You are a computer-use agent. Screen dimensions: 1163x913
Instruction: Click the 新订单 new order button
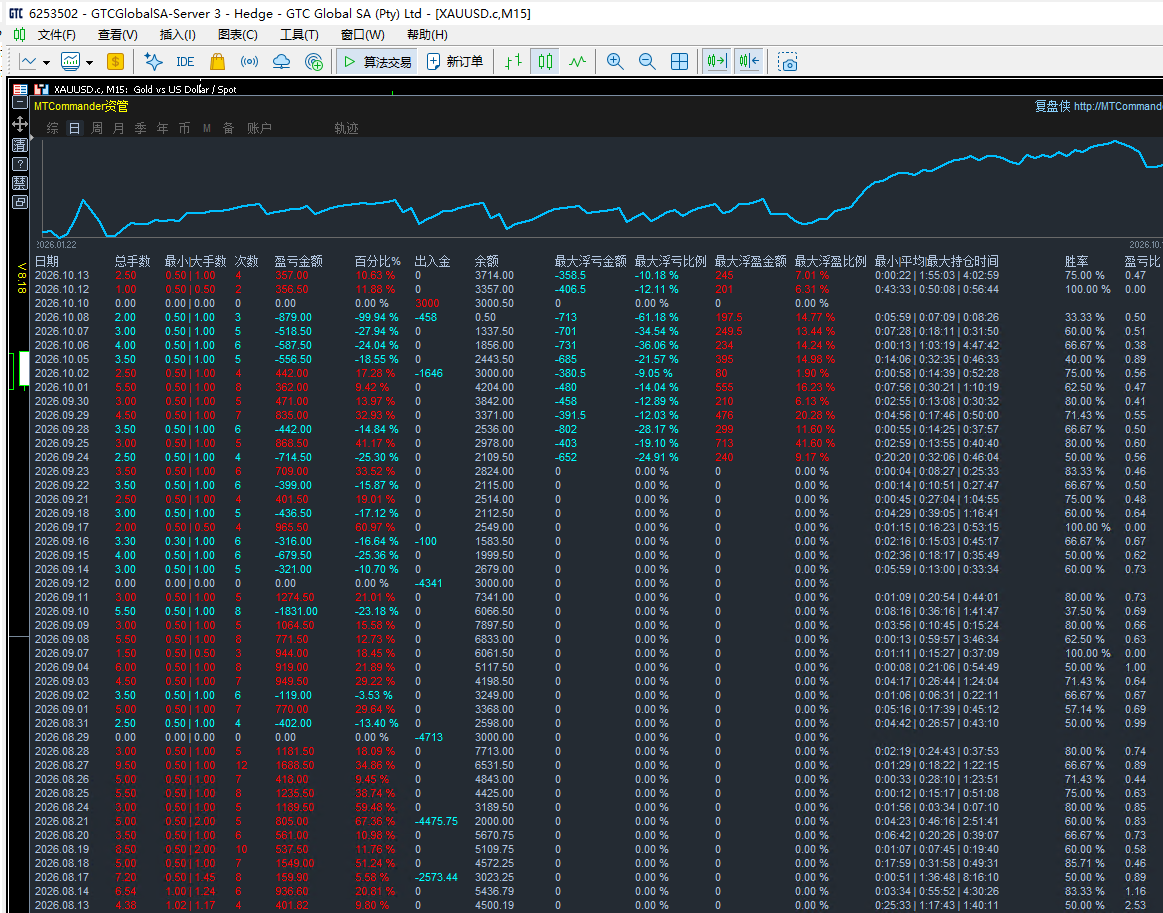[455, 62]
